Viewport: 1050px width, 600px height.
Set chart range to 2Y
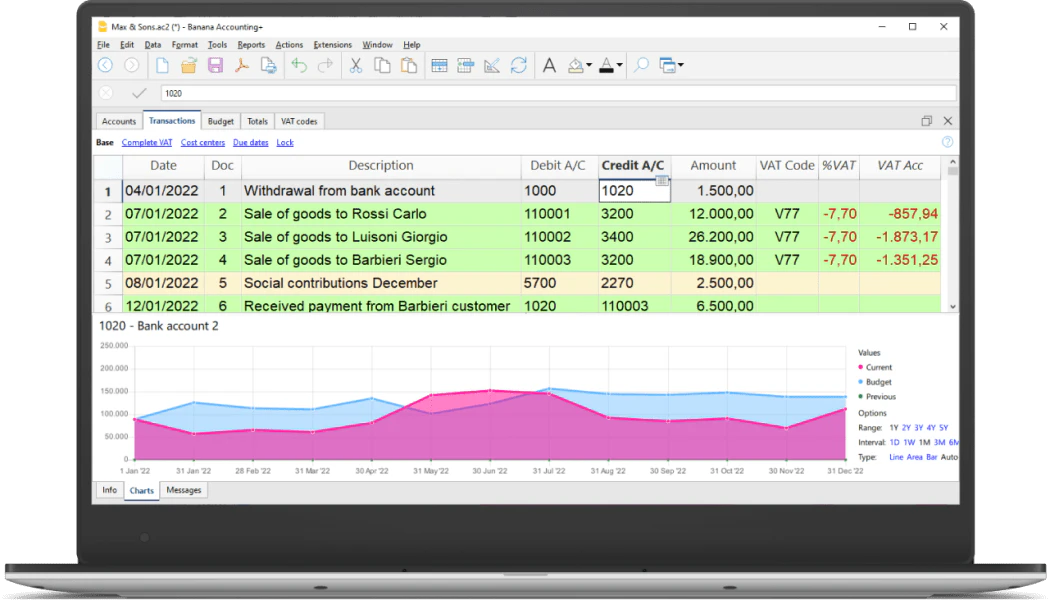click(906, 427)
